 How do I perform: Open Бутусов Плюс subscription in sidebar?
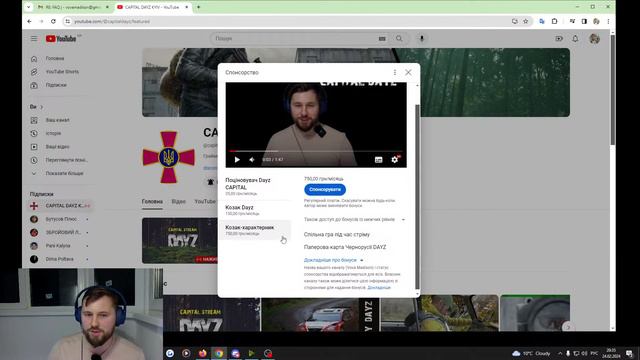(61, 219)
